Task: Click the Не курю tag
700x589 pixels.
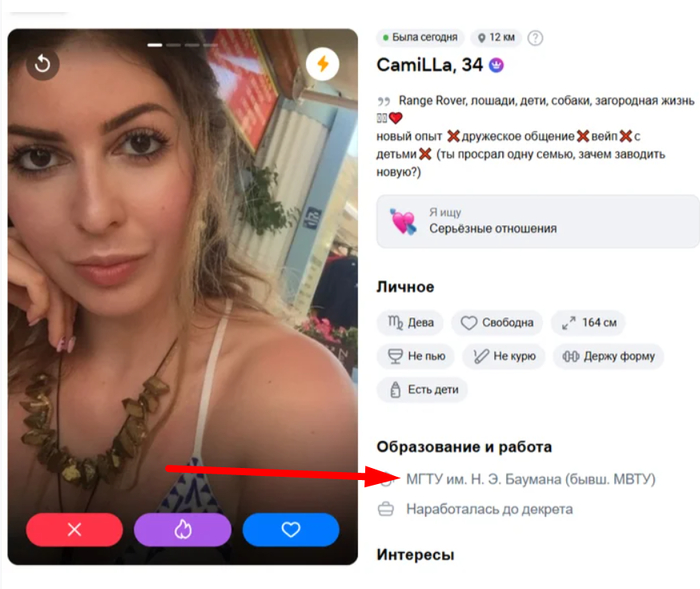Action: coord(504,356)
